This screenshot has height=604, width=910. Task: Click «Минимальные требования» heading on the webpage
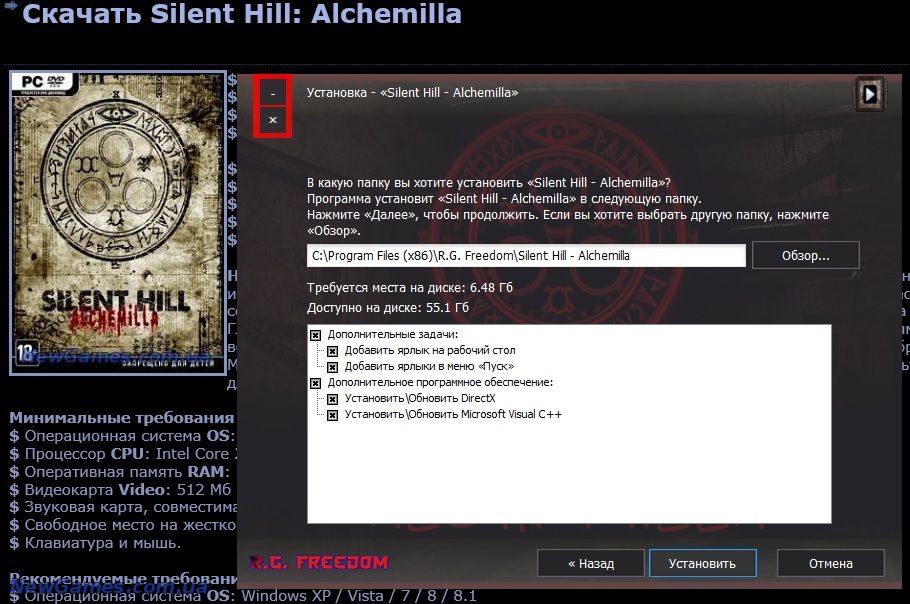point(122,418)
